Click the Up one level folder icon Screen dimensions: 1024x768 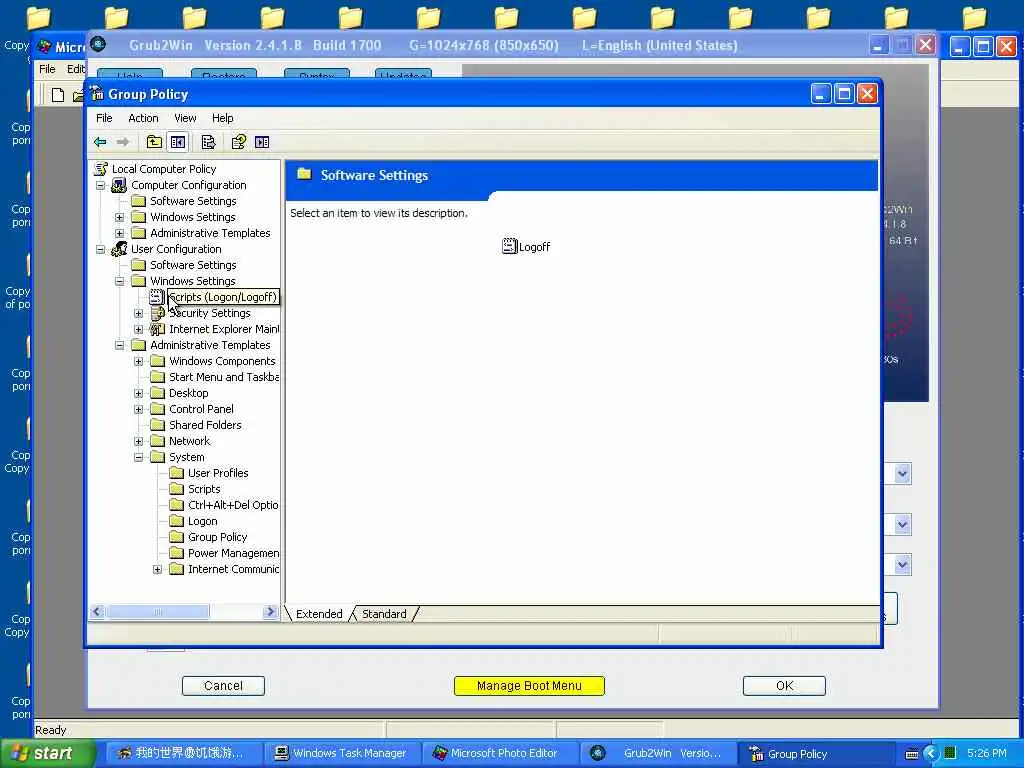[154, 142]
